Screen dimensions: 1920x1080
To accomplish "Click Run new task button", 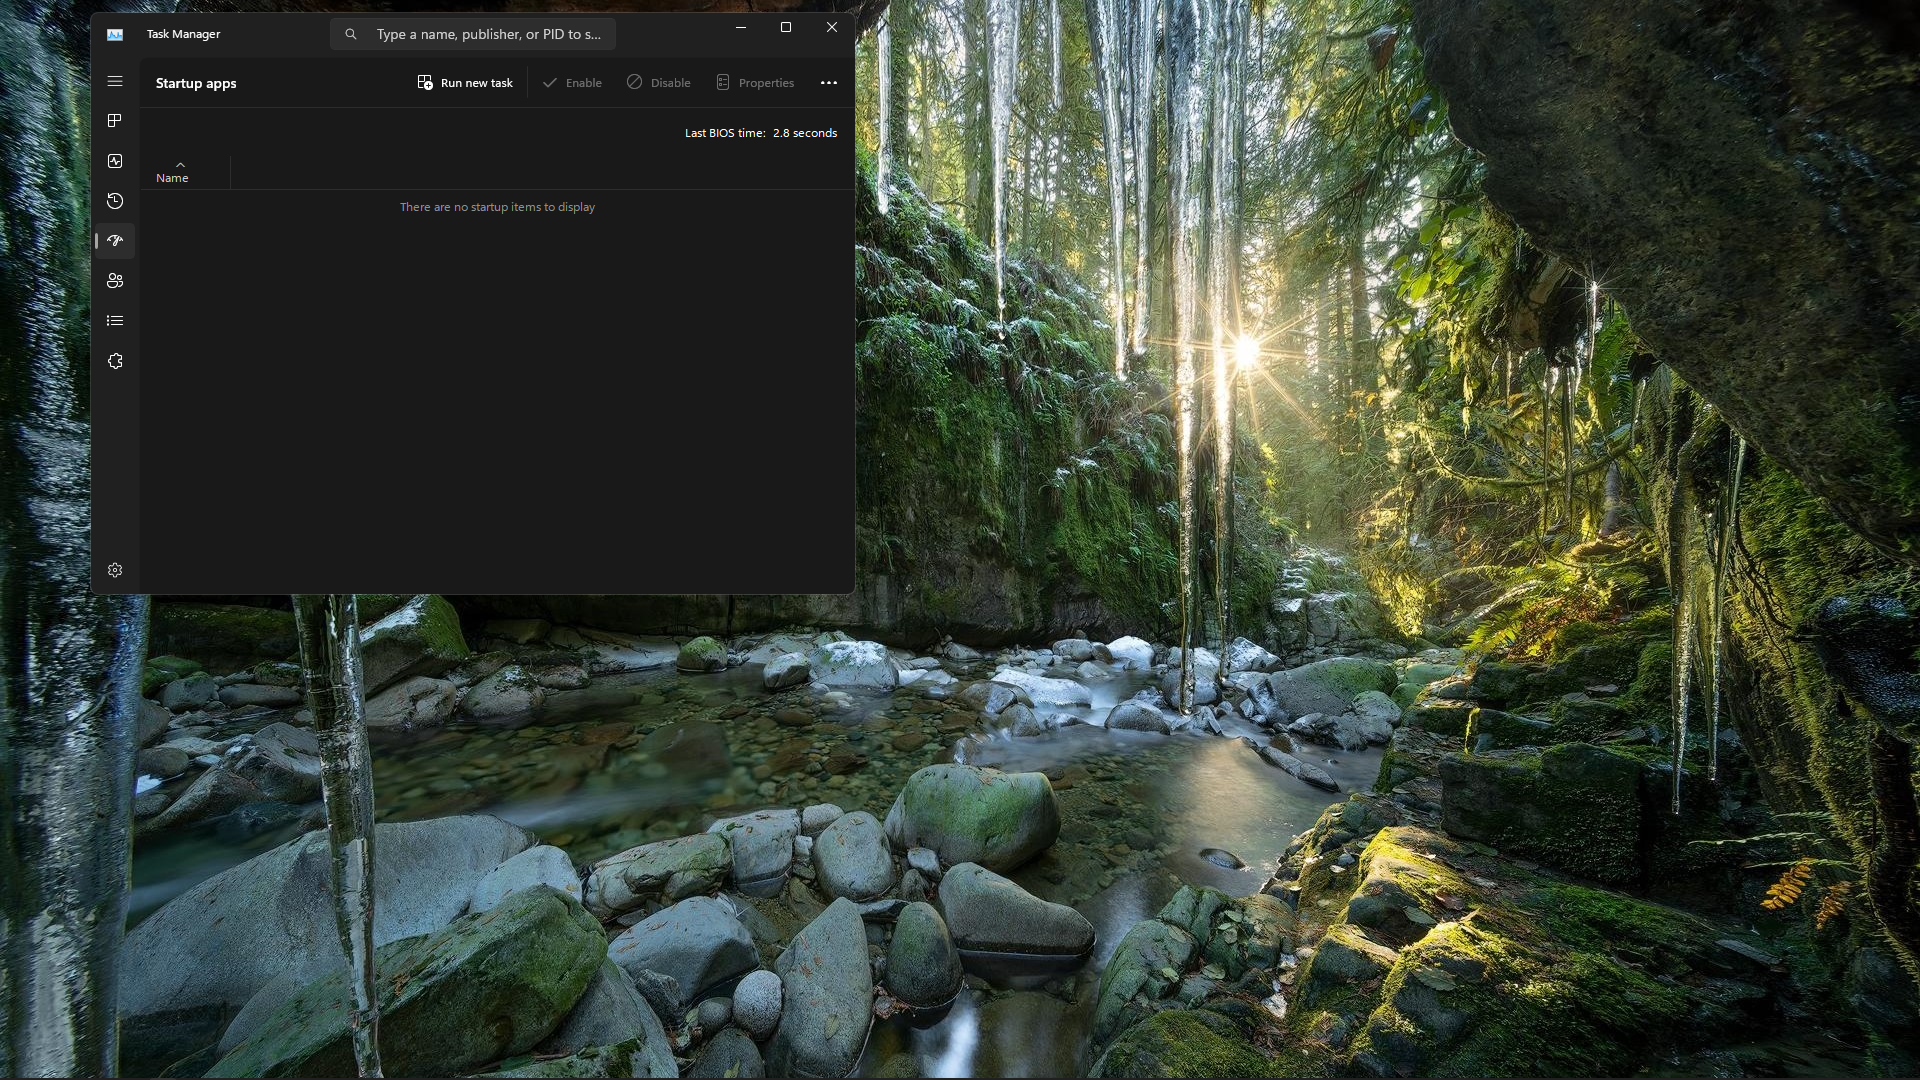I will tap(465, 83).
